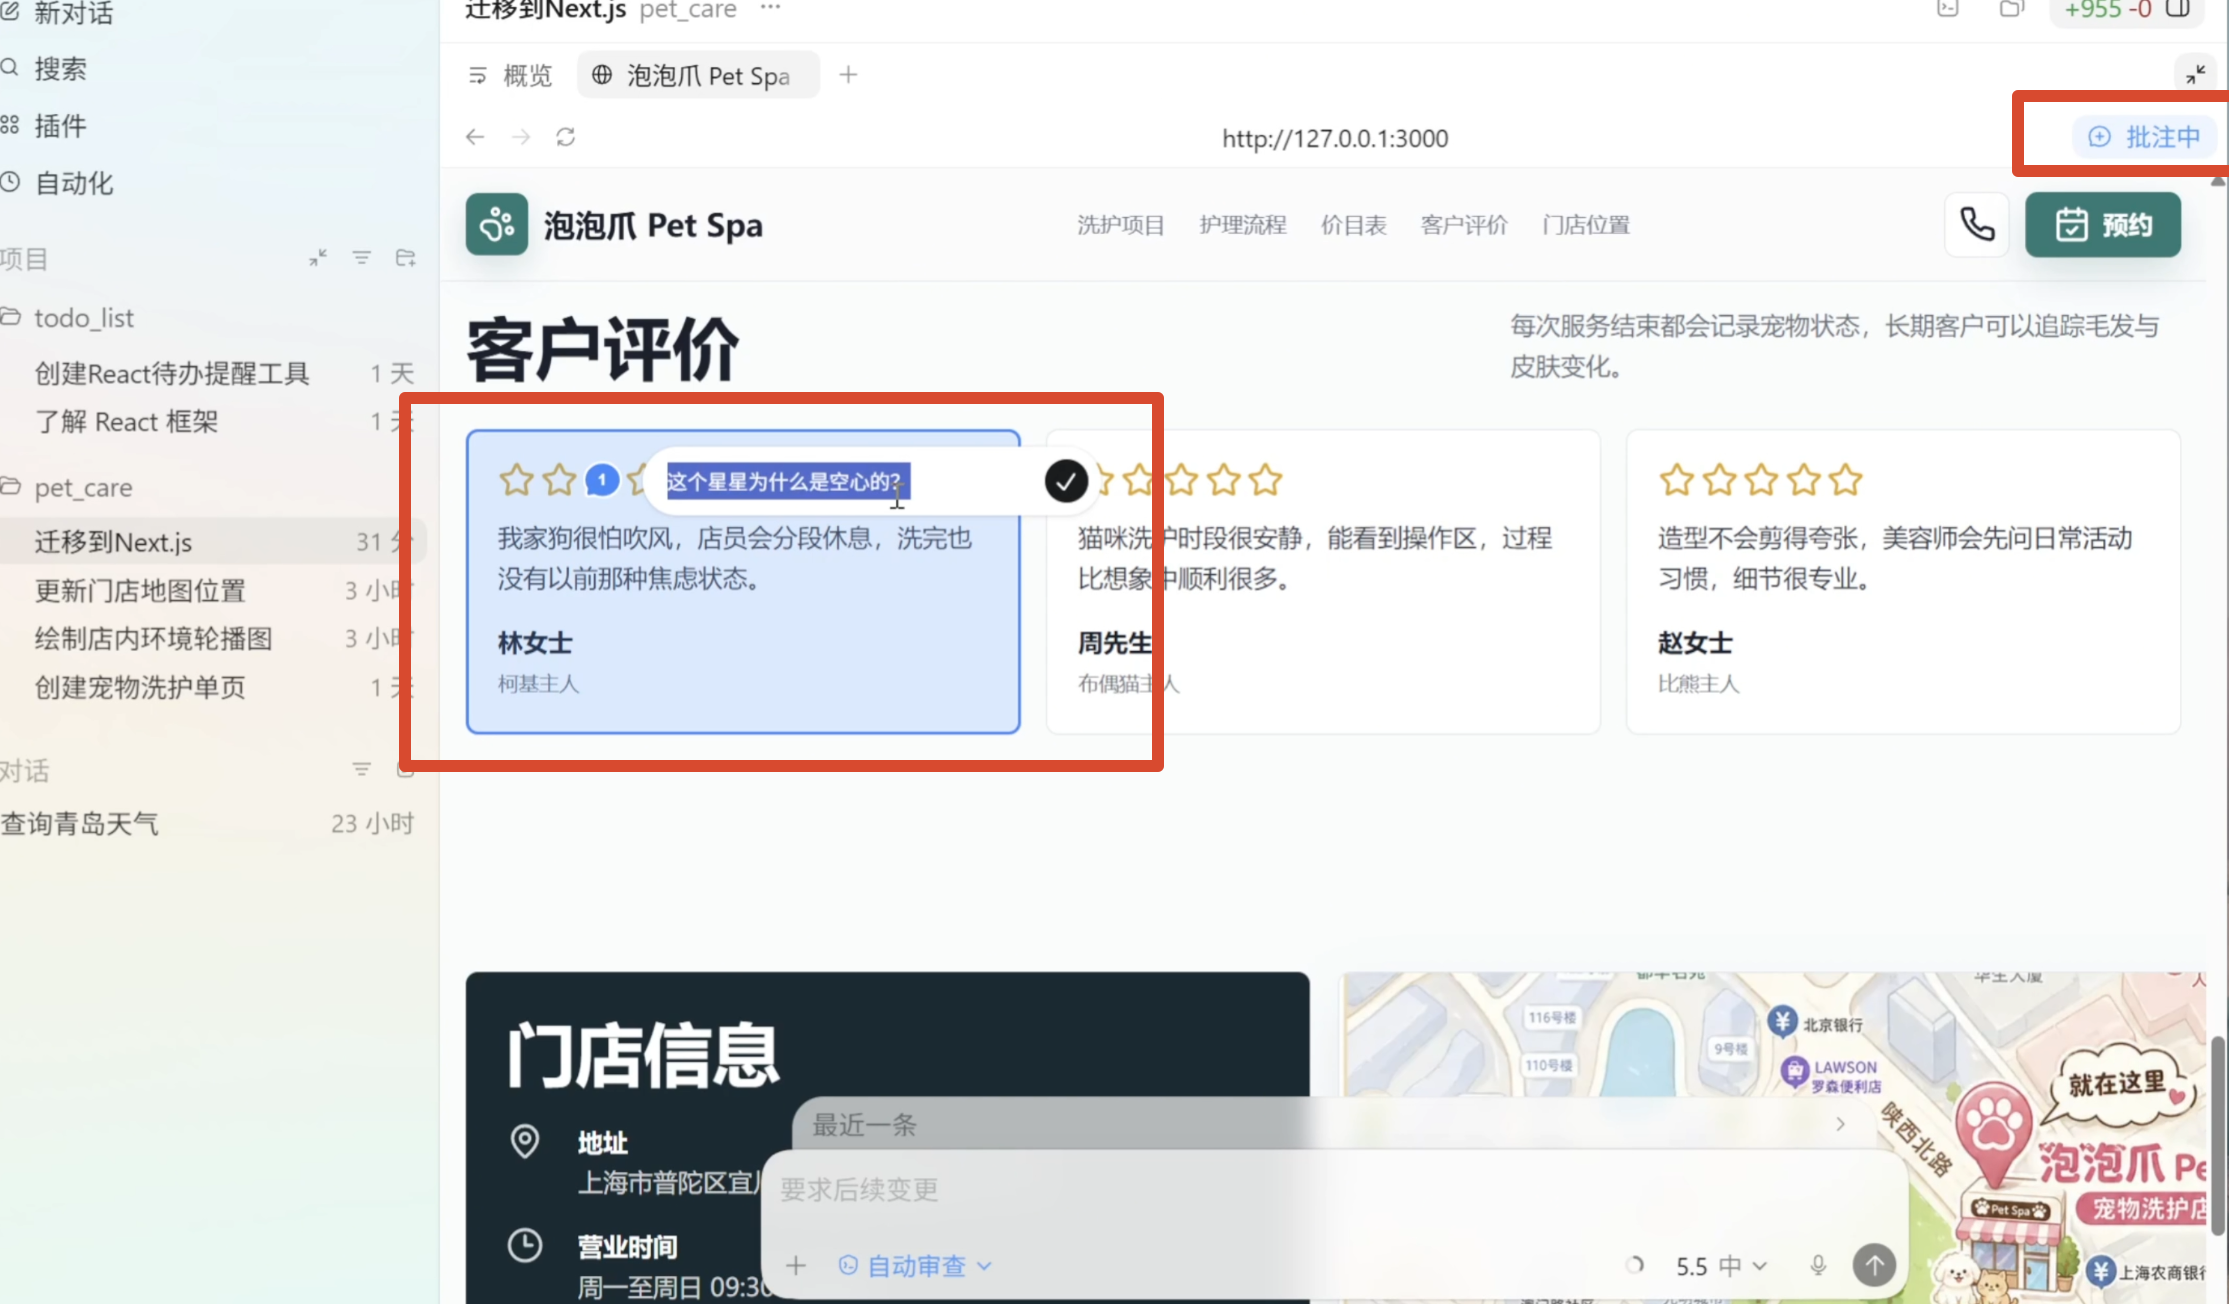This screenshot has height=1304, width=2229.
Task: Go back using browser back arrow
Action: tap(475, 137)
